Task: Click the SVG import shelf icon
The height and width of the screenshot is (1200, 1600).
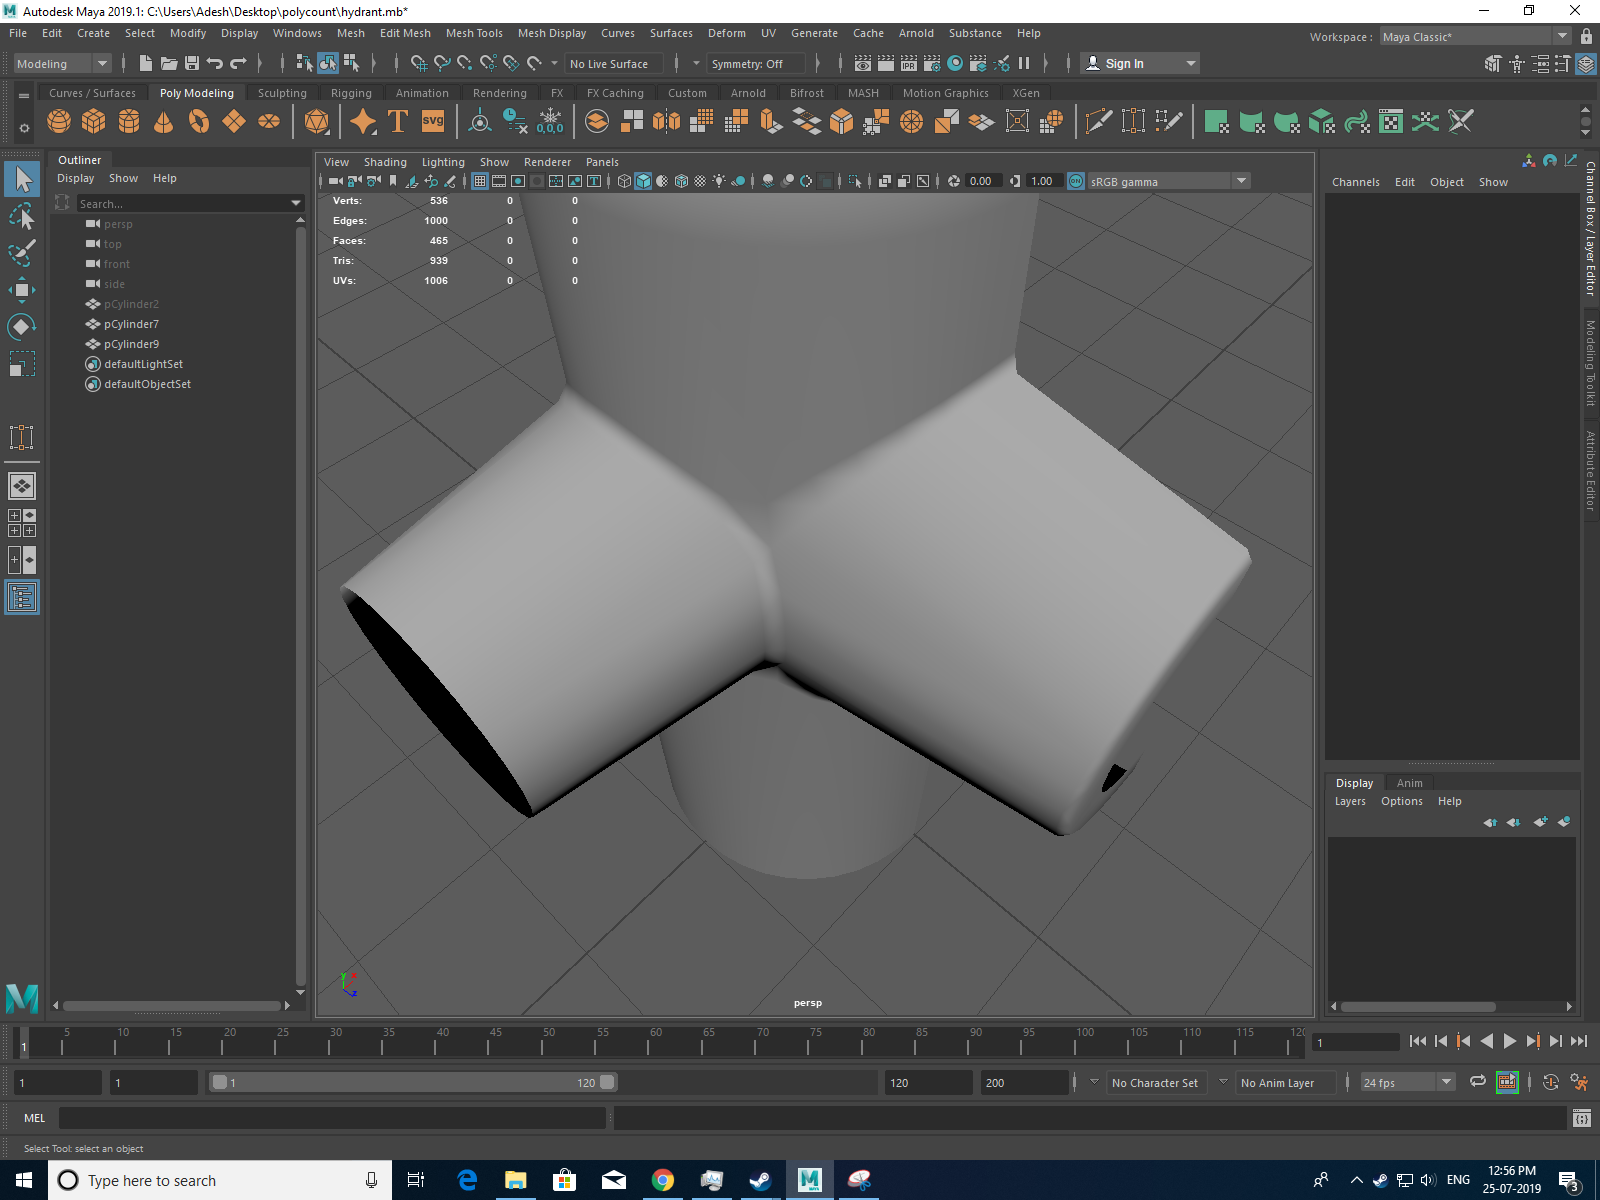Action: (x=433, y=122)
